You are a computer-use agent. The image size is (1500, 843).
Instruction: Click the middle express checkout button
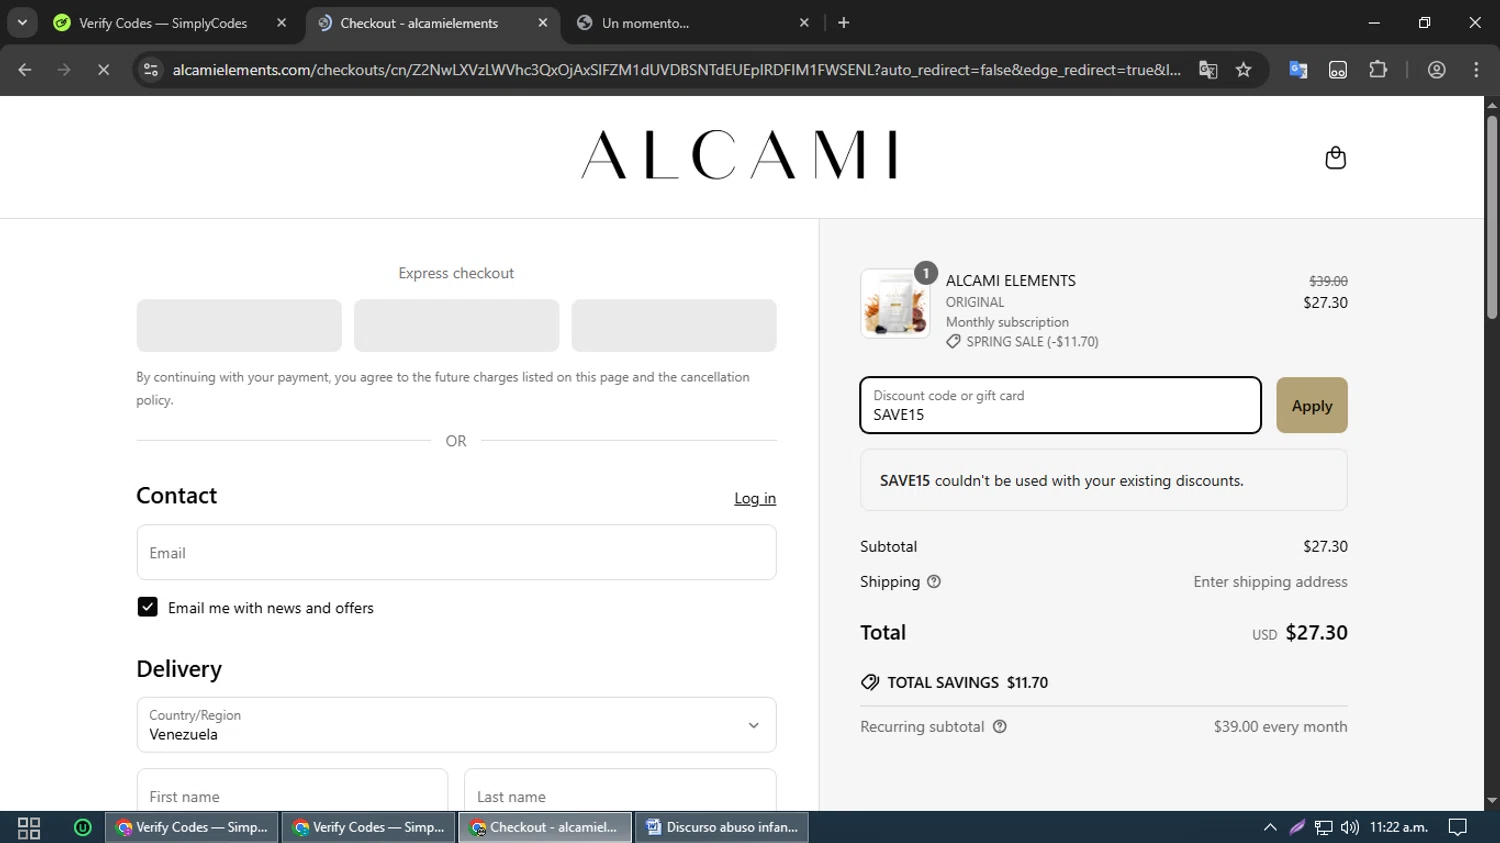pos(456,325)
